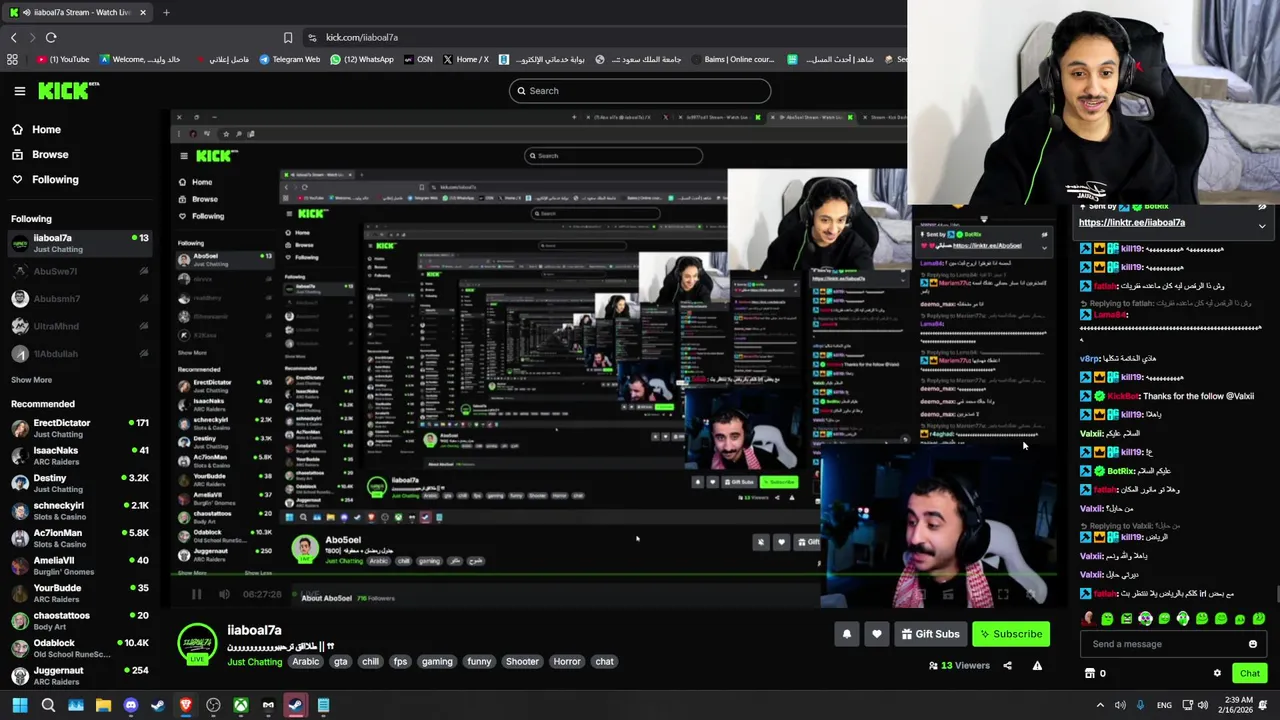
Task: Reload the page with browser refresh icon
Action: tap(51, 37)
